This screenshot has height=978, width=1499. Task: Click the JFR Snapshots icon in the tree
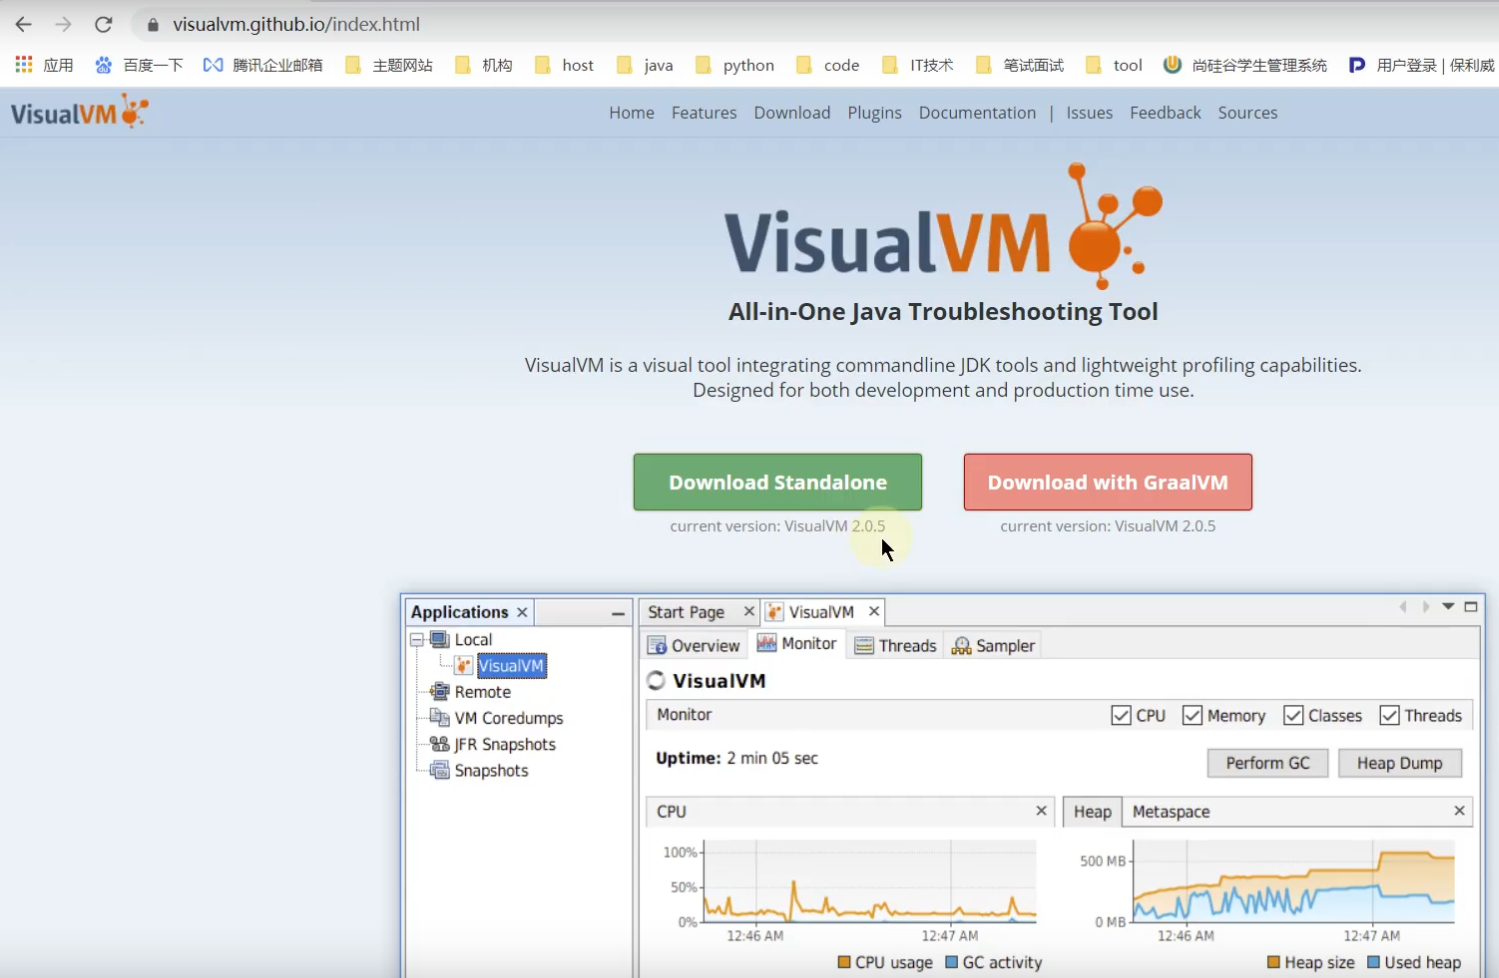(439, 744)
